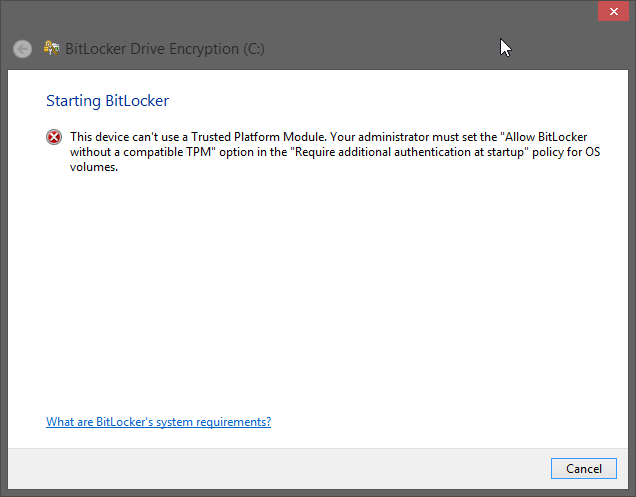Click "This device can't use" at message start

pyautogui.click(x=126, y=137)
